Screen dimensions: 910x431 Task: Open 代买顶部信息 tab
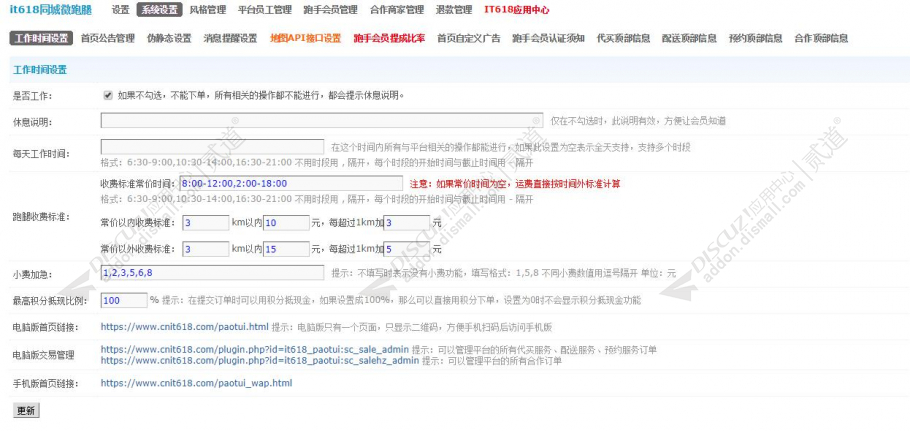[623, 38]
